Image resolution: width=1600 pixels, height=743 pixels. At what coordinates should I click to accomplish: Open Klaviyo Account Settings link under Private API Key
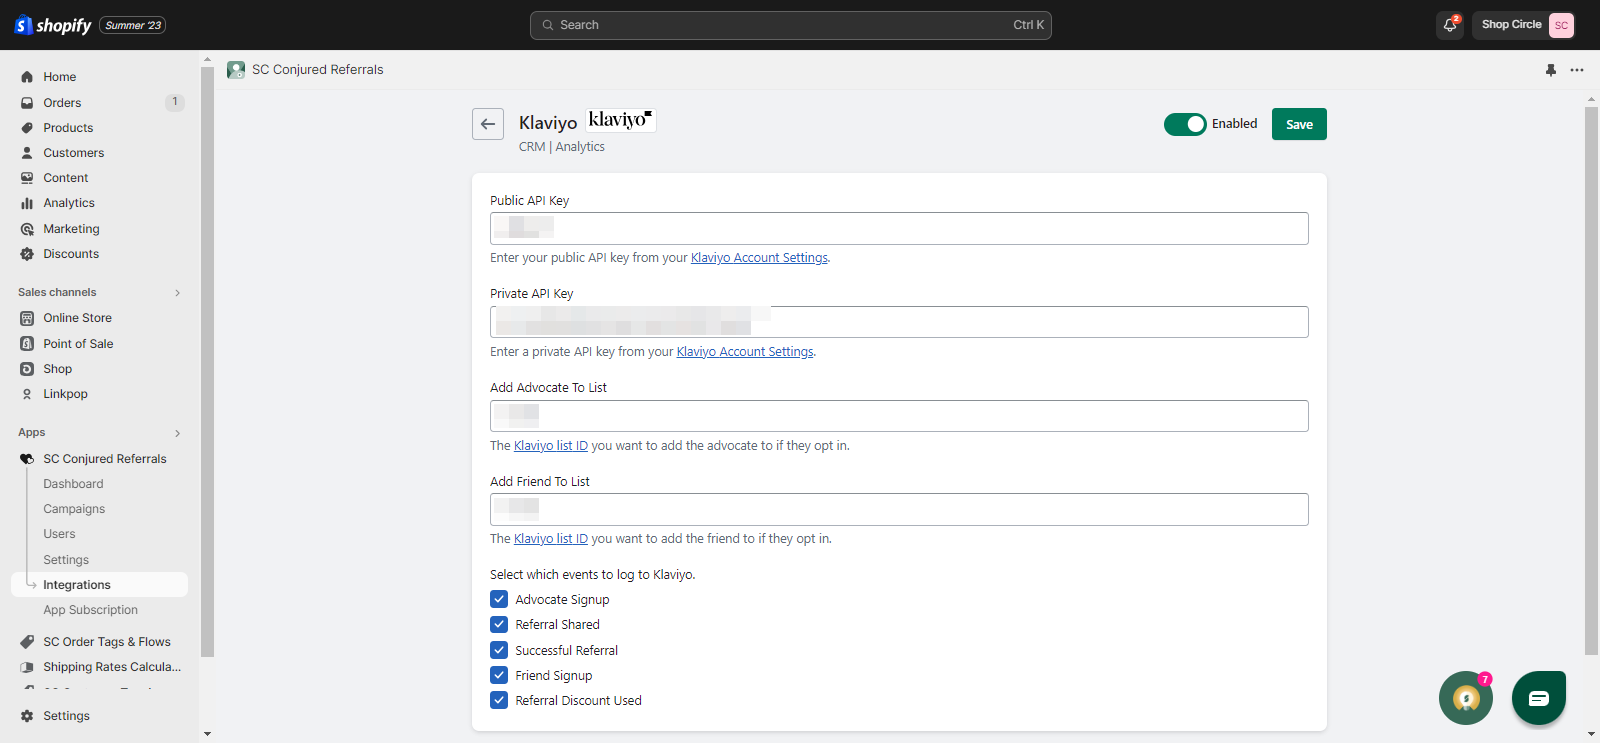(x=745, y=352)
